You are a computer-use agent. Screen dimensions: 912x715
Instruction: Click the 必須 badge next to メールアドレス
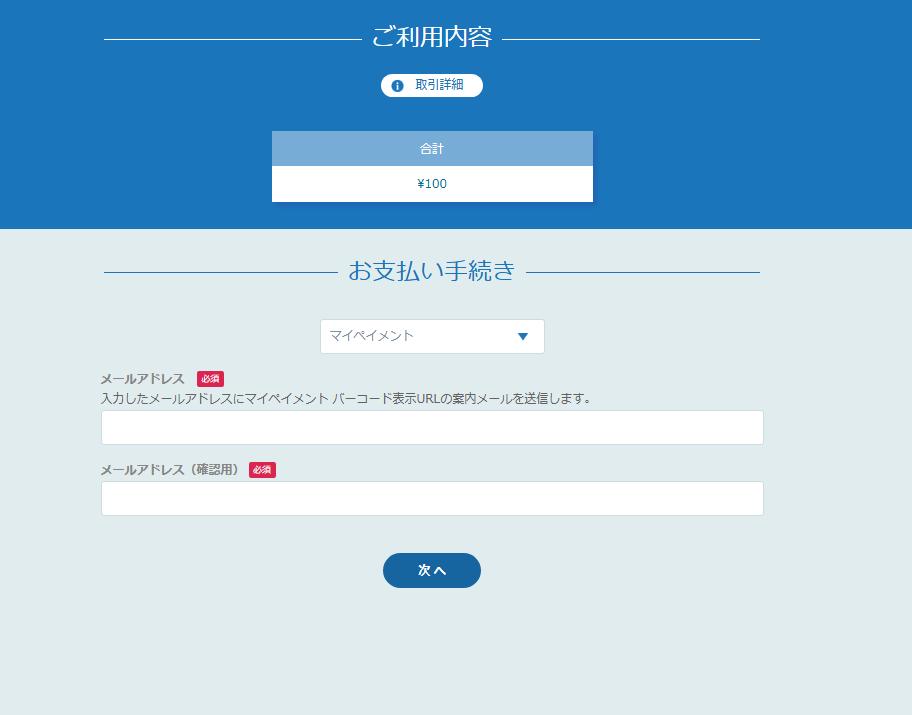click(x=210, y=379)
